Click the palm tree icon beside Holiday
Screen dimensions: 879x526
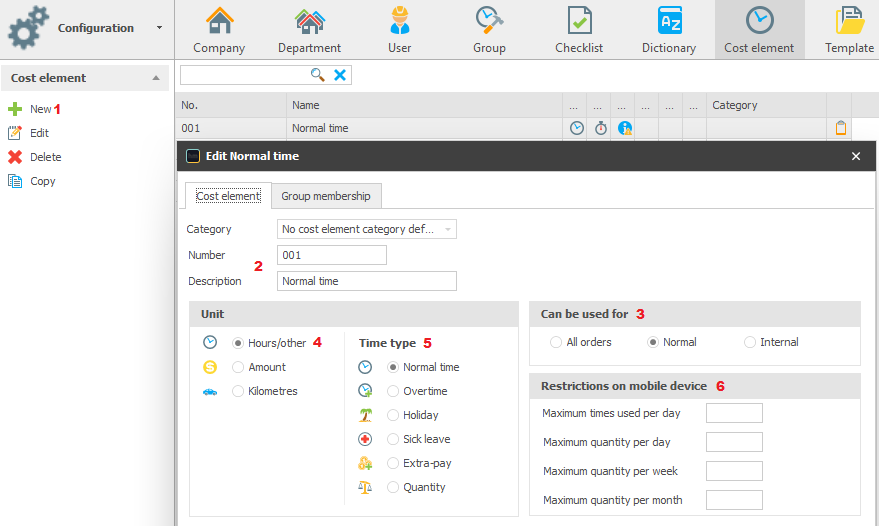coord(366,415)
